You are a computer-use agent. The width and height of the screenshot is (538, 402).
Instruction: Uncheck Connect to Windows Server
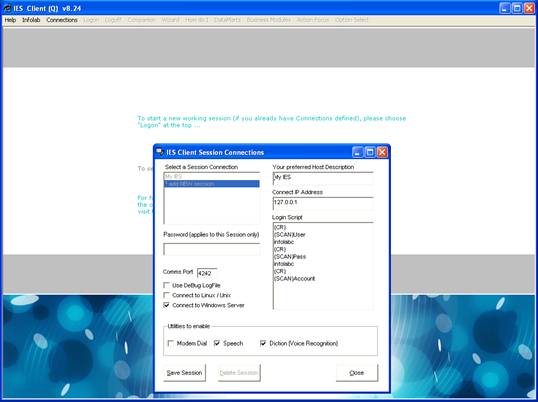(166, 305)
